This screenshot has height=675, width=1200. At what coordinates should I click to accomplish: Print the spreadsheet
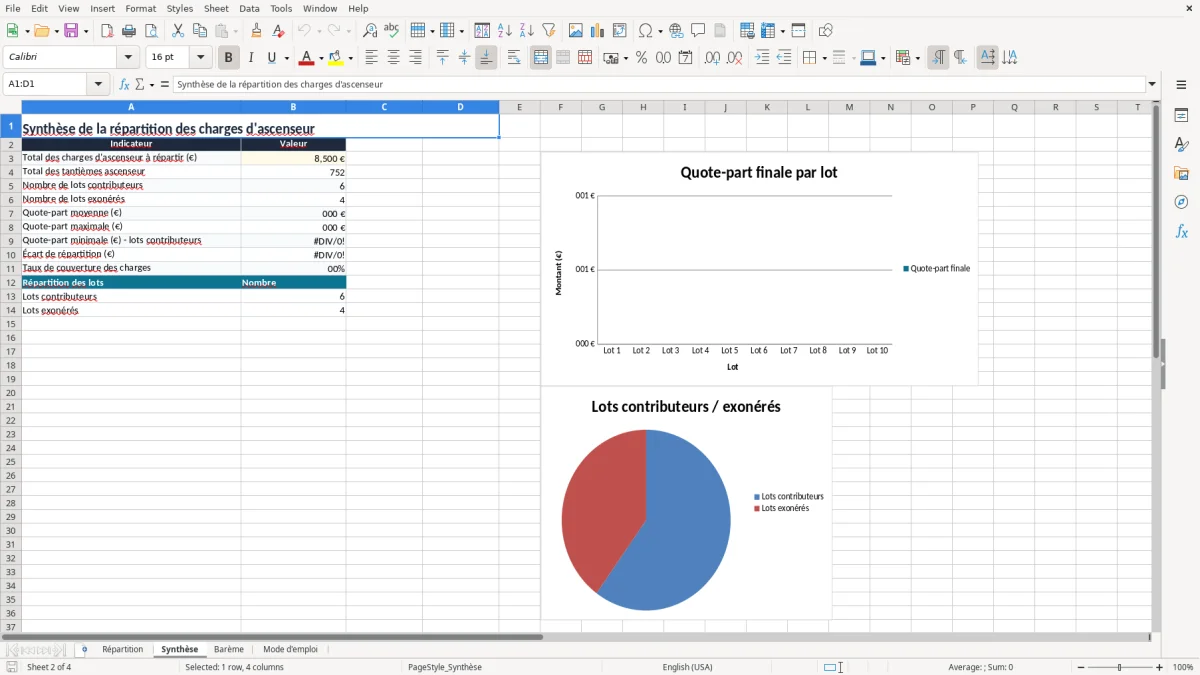point(129,31)
